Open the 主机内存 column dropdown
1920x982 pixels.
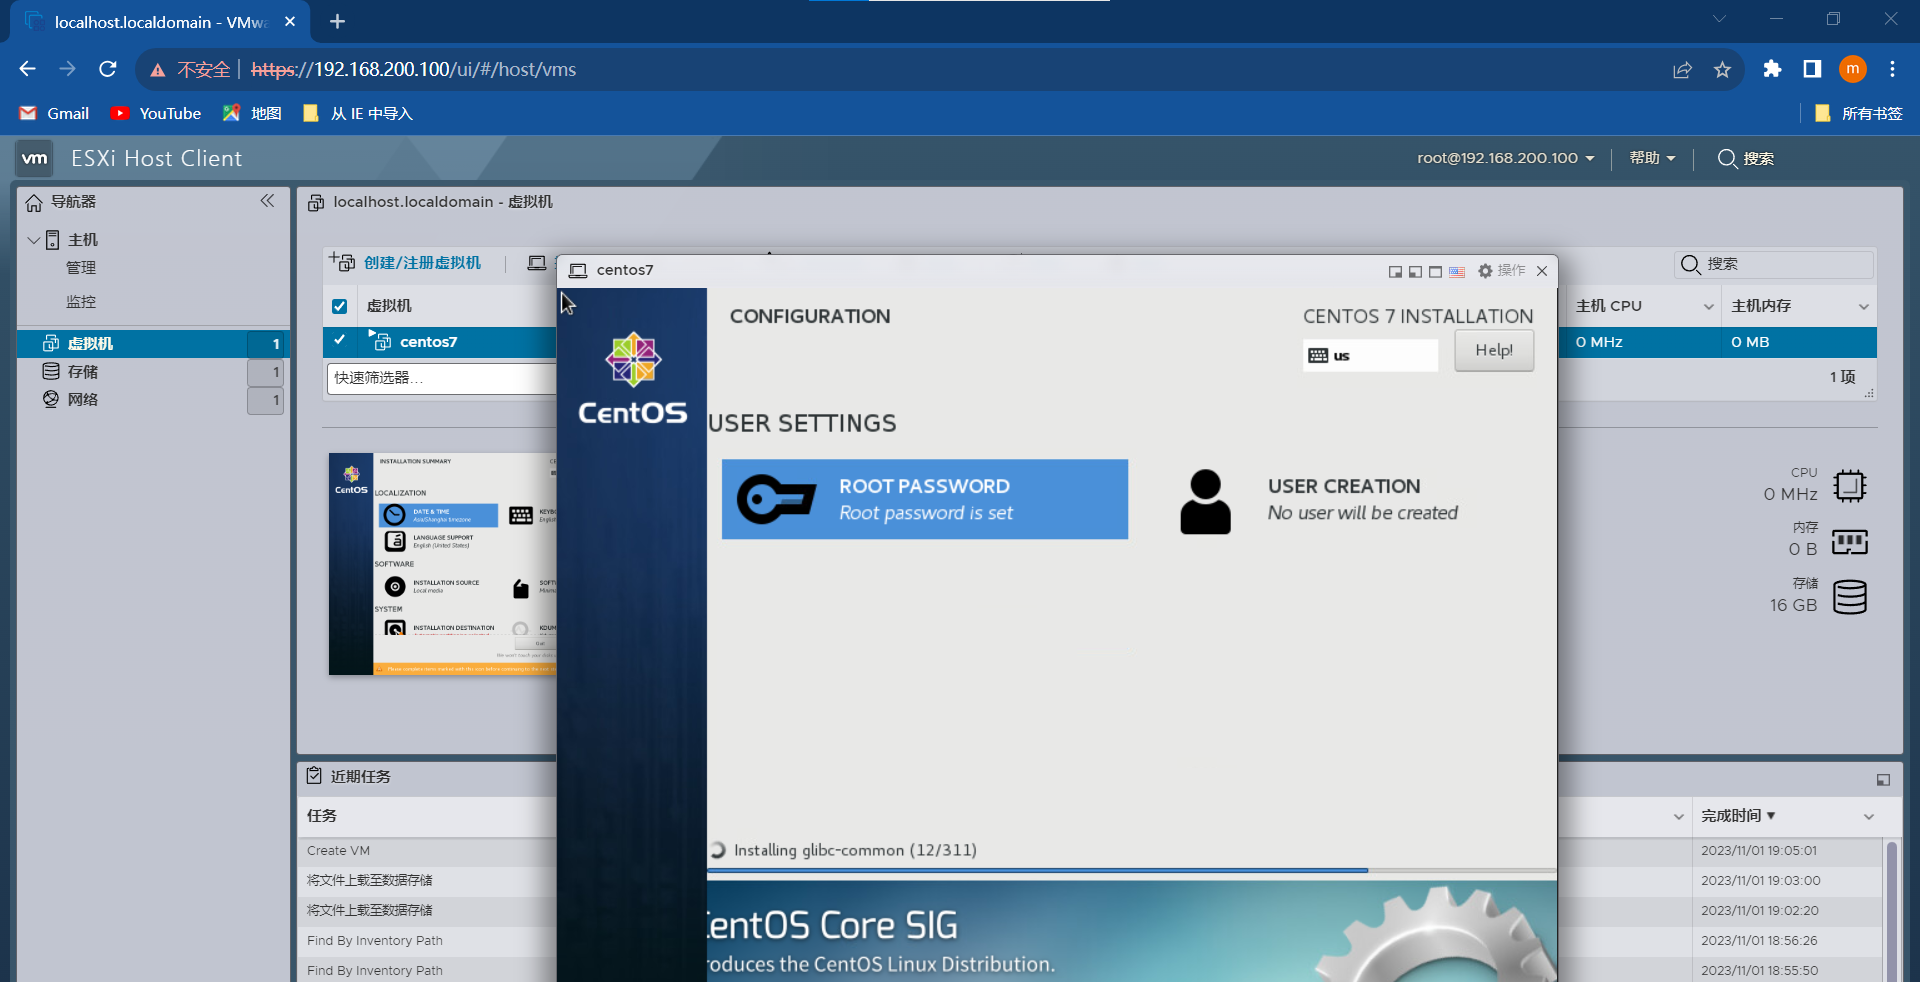click(x=1864, y=307)
